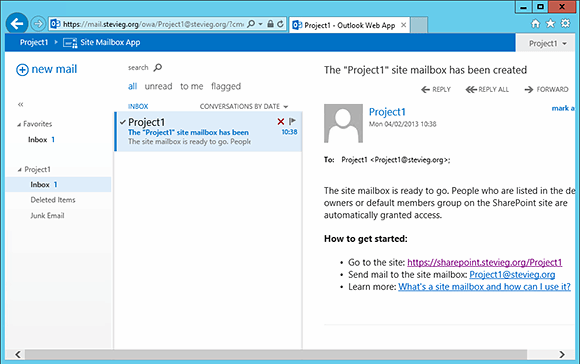Open browser tools gear icon
Image resolution: width=580 pixels, height=364 pixels.
(565, 24)
